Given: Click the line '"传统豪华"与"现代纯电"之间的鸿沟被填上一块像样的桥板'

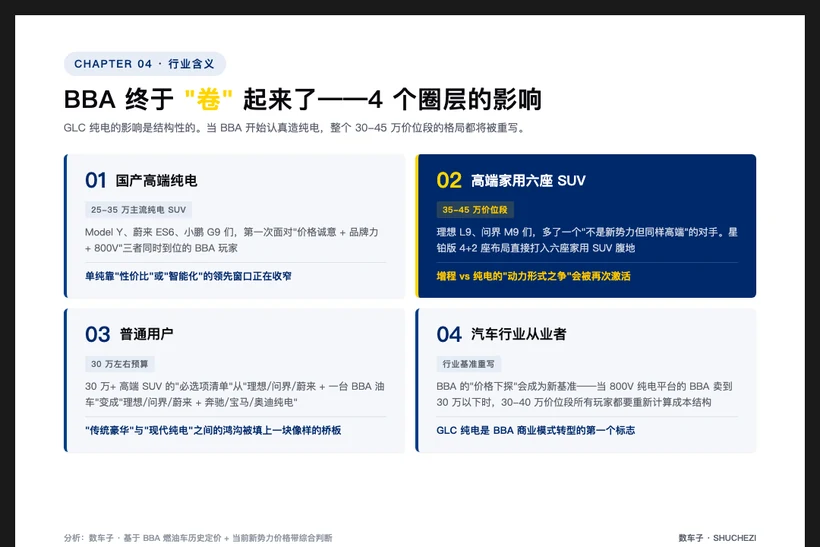Looking at the screenshot, I should [x=213, y=430].
